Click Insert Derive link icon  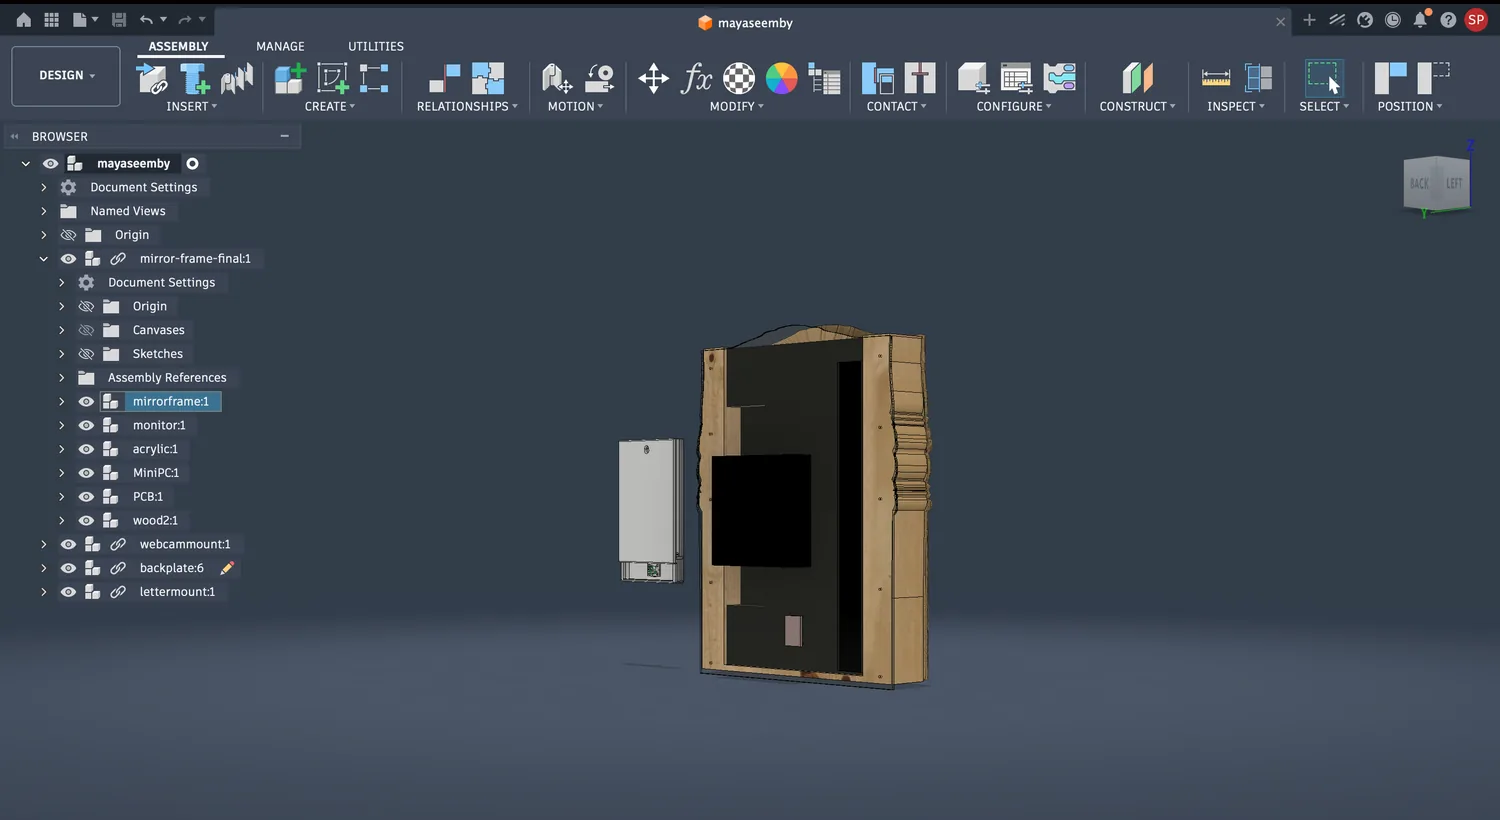click(x=152, y=78)
